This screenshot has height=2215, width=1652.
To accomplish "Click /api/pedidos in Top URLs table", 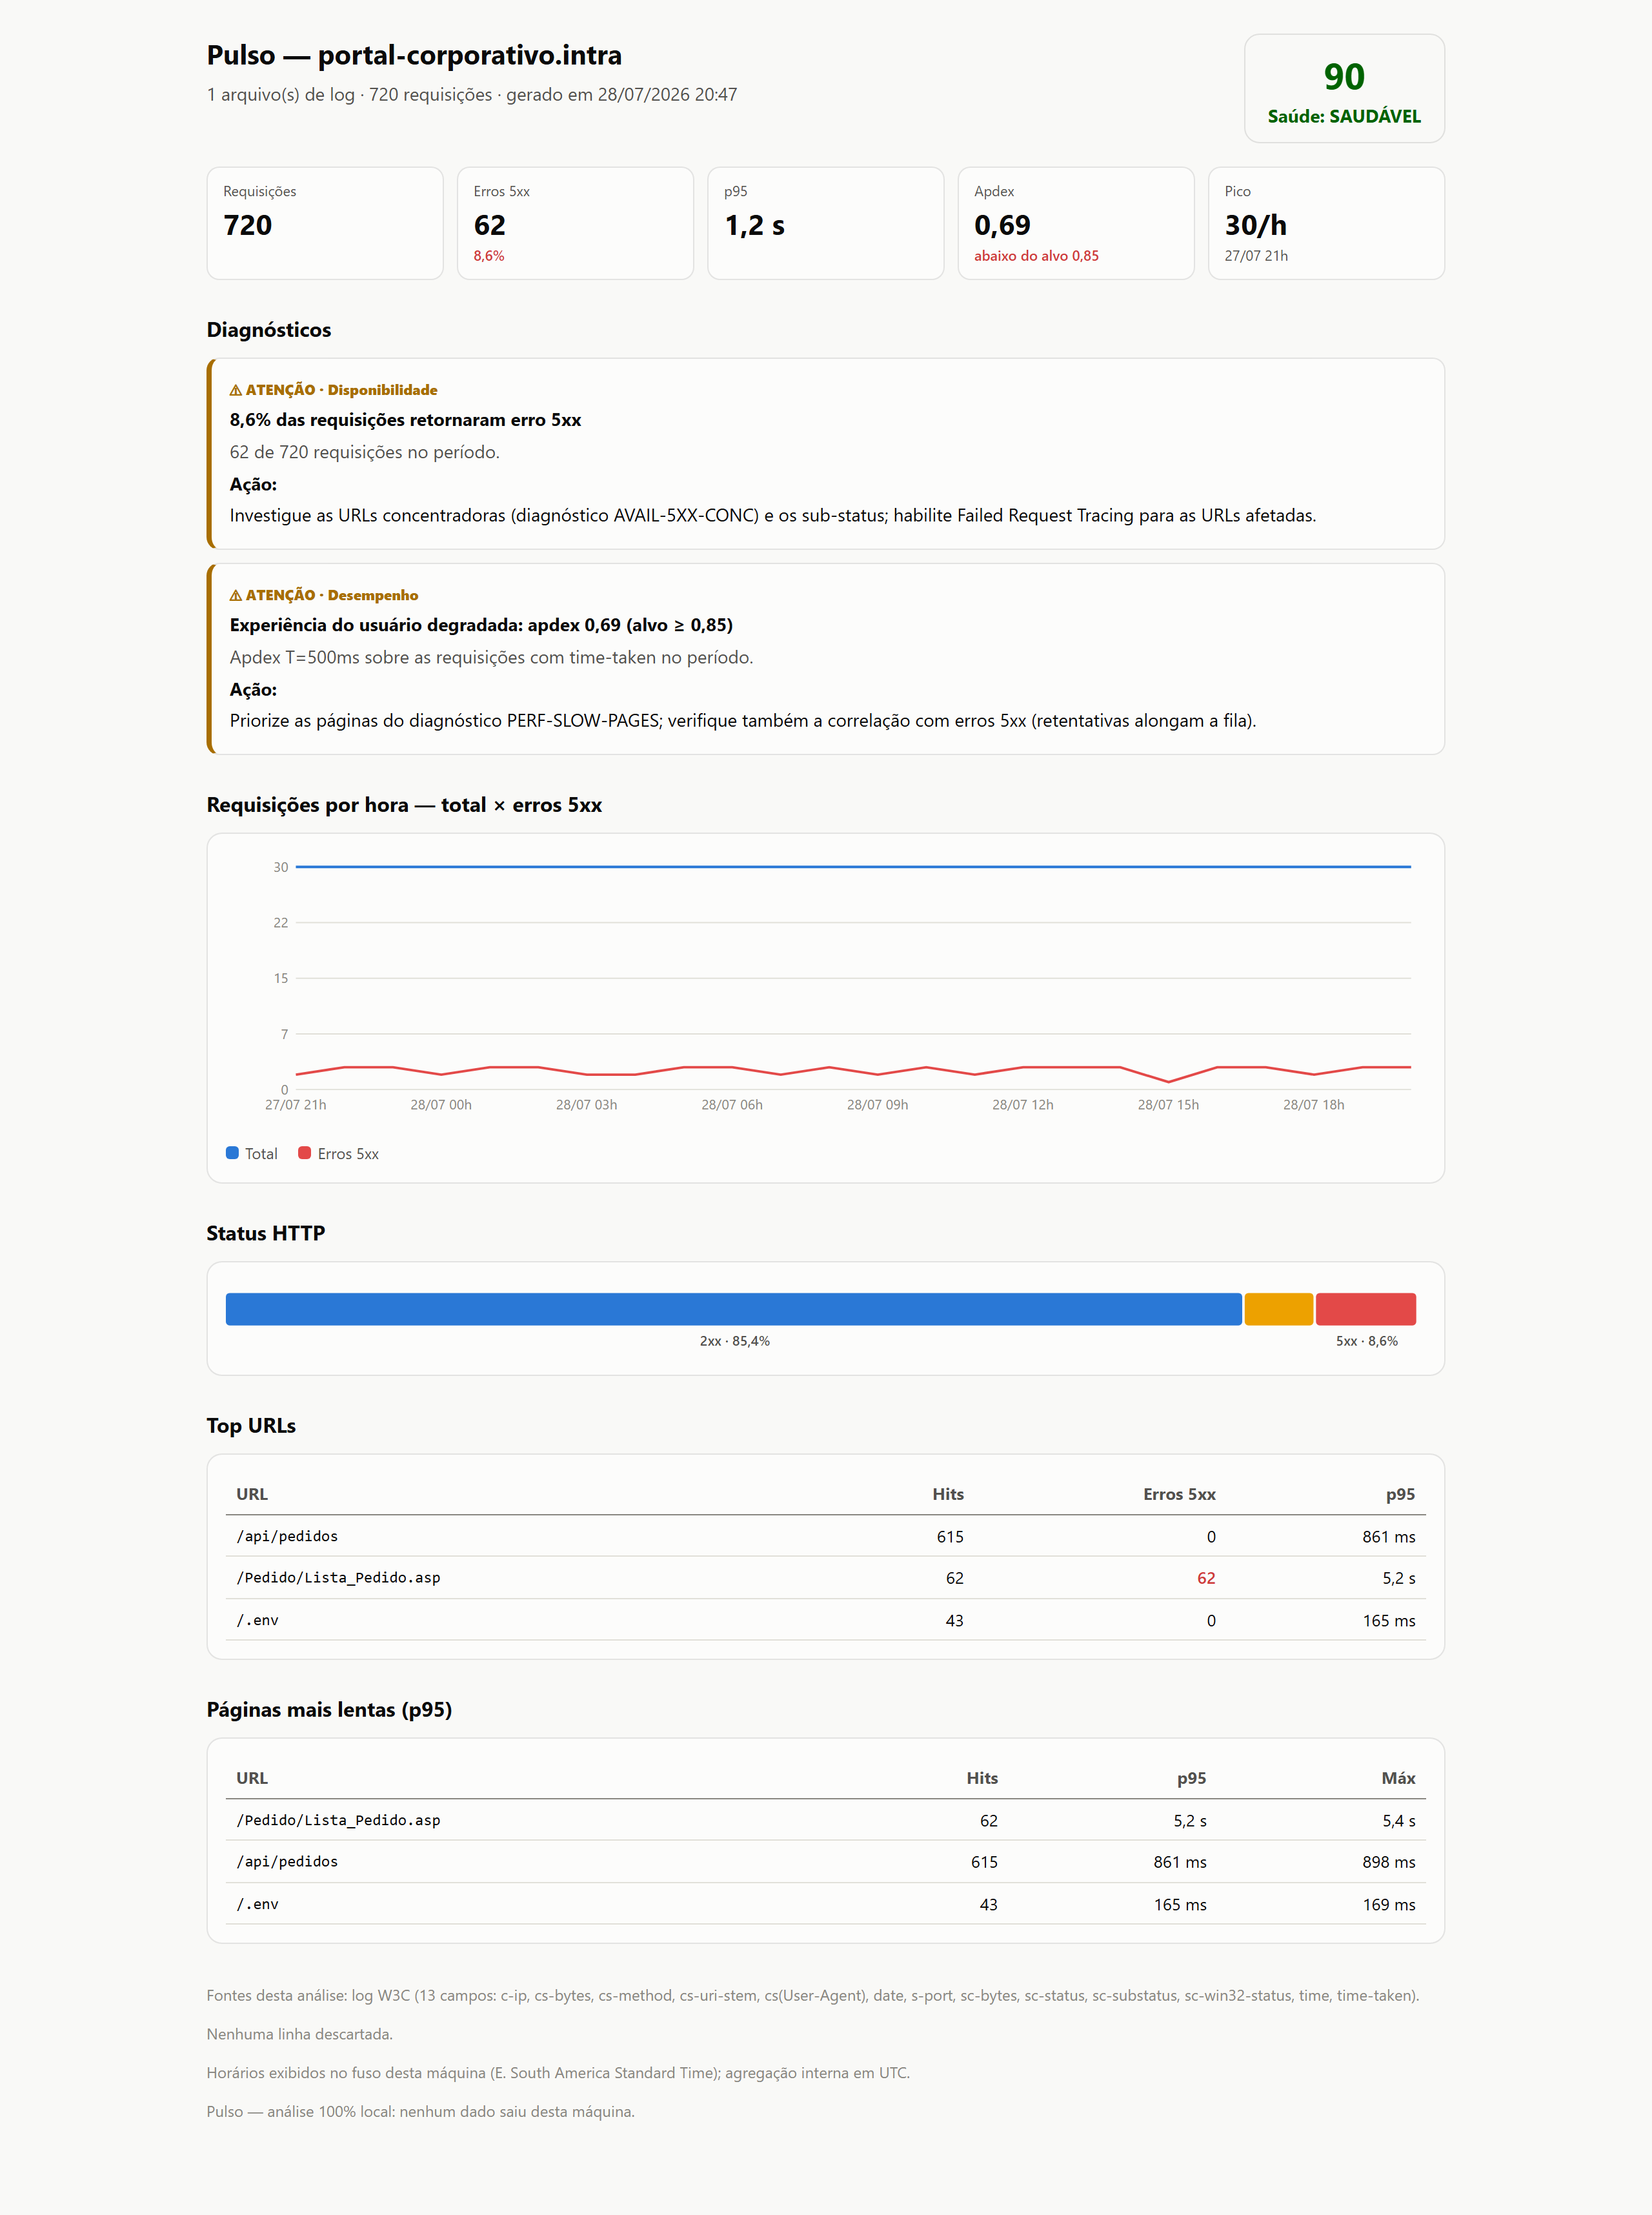I will tap(287, 1536).
